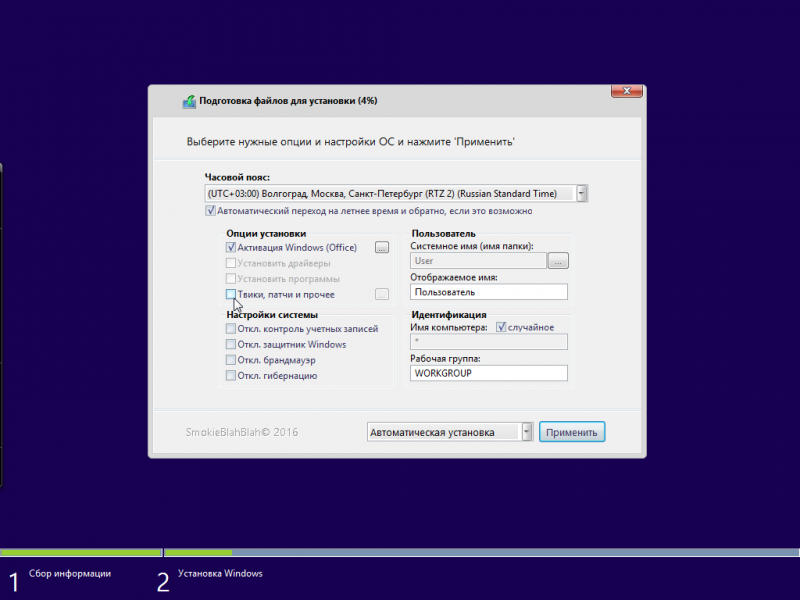This screenshot has width=800, height=600.
Task: Open tweaks and patches ellipsis button
Action: pos(382,294)
